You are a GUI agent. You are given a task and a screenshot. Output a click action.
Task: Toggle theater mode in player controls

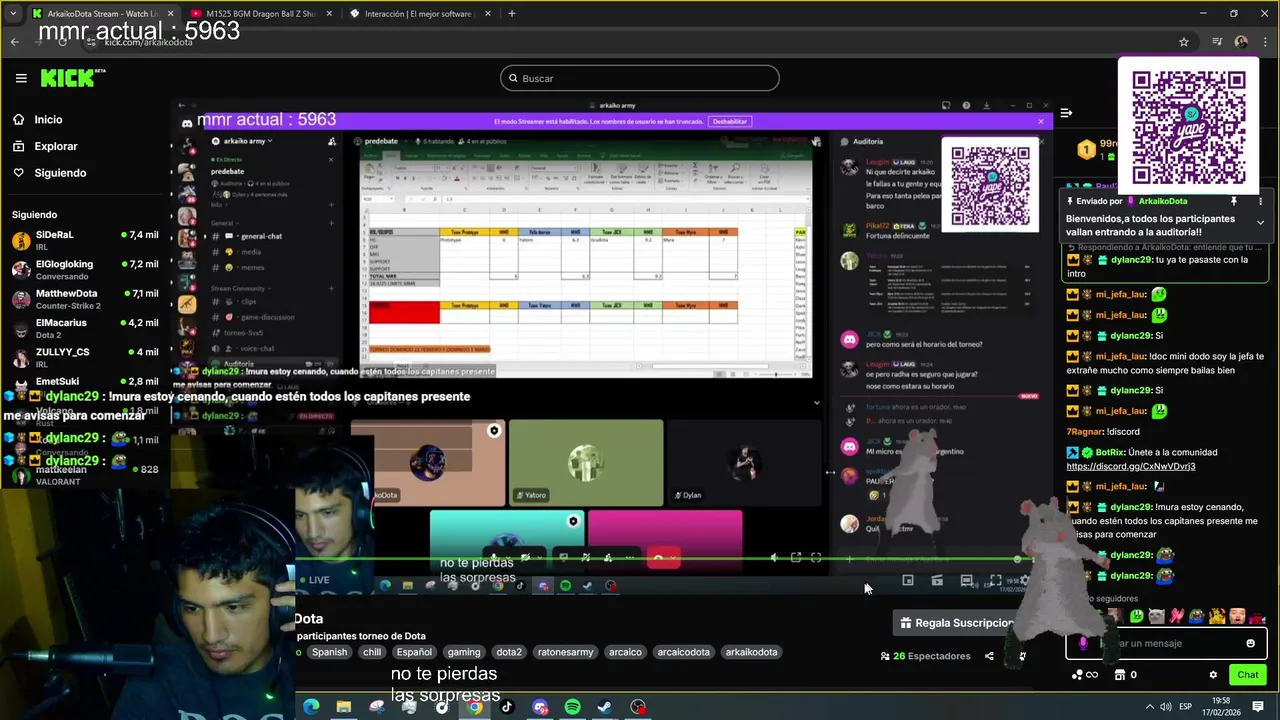966,580
